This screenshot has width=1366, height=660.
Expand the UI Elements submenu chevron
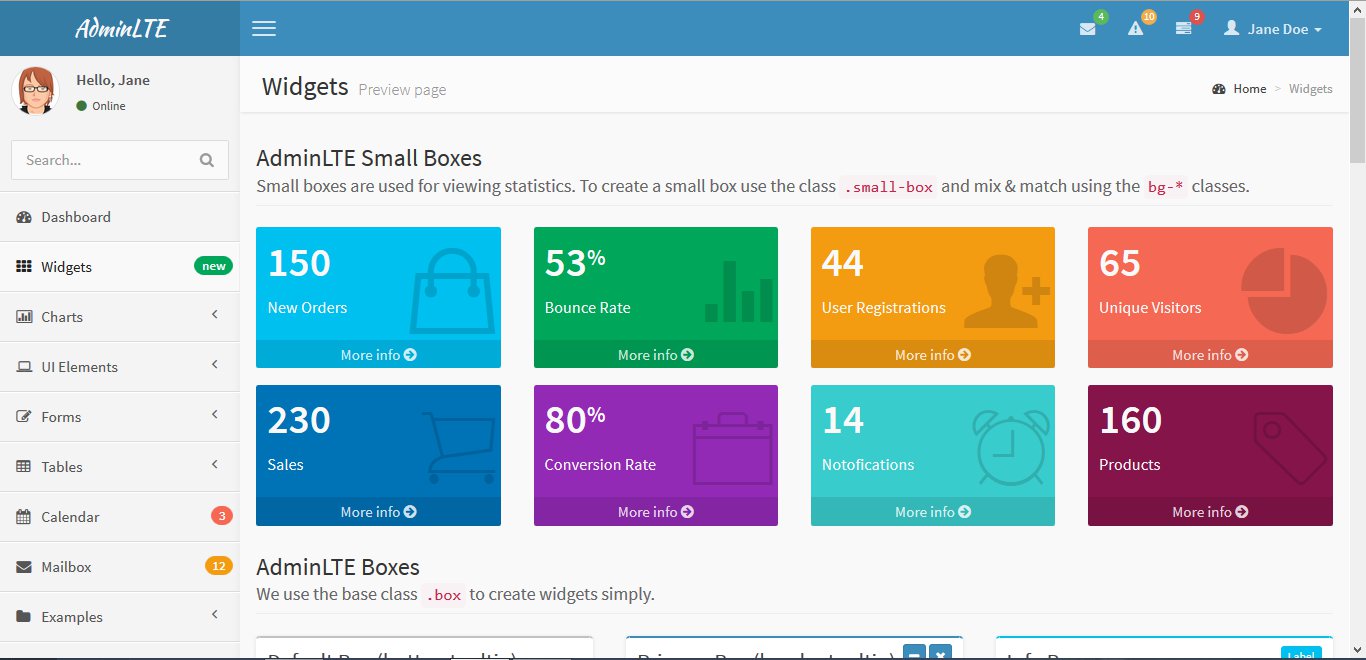point(214,365)
